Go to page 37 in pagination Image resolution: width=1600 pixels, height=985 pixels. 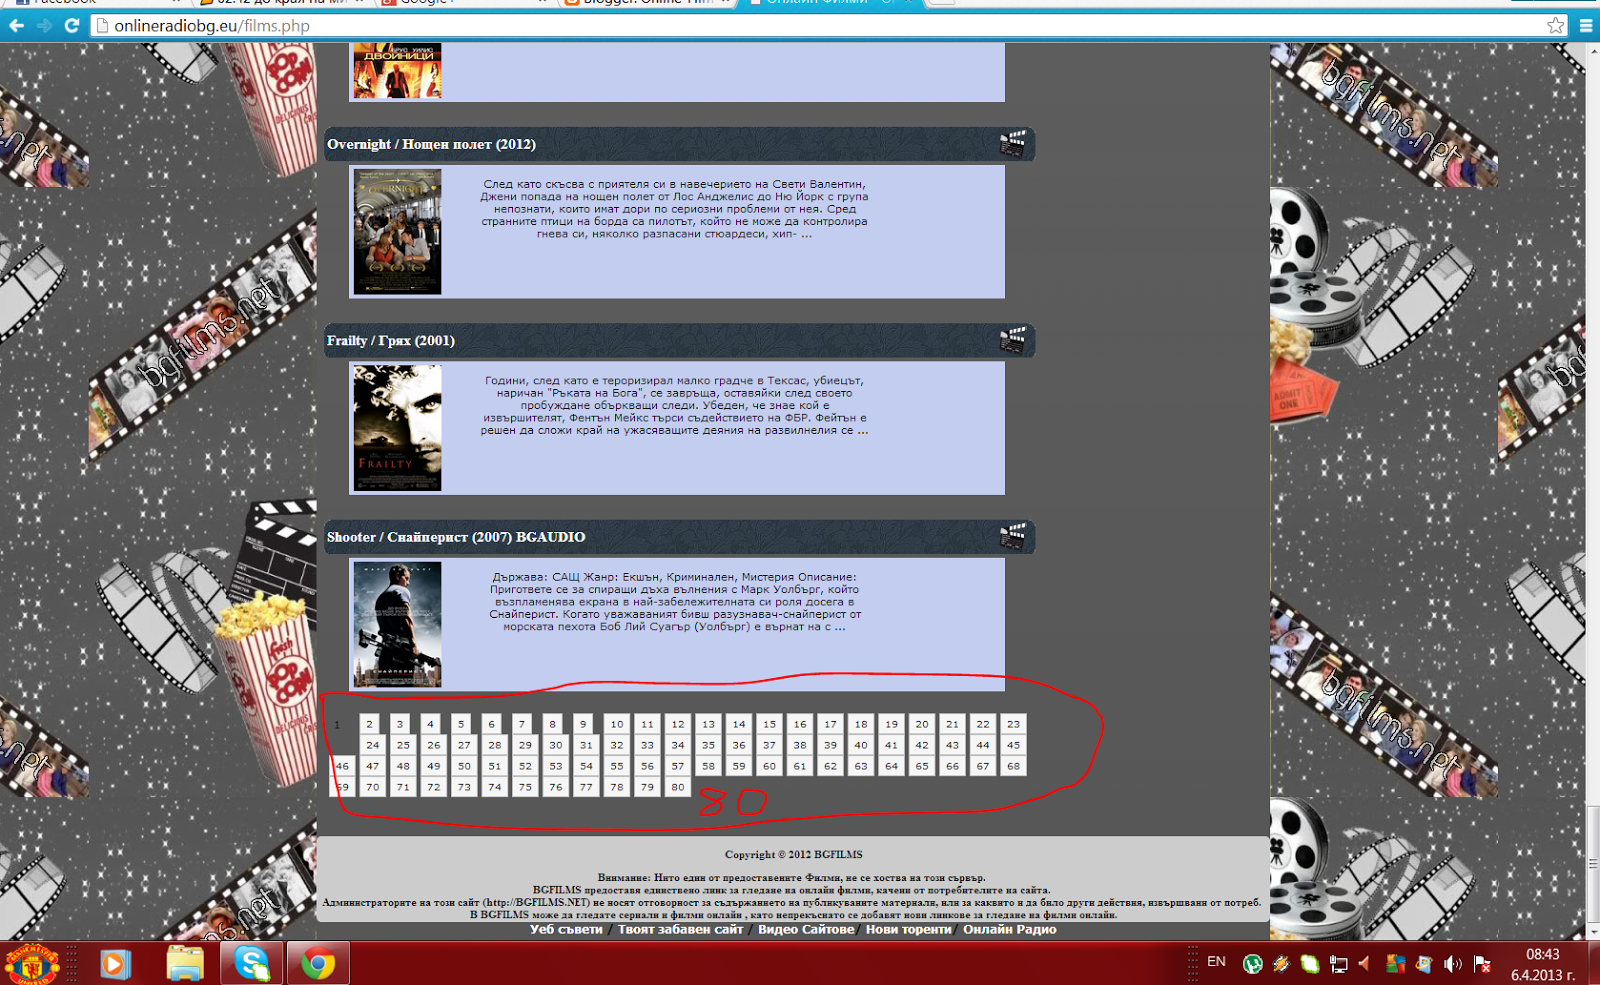coord(769,745)
